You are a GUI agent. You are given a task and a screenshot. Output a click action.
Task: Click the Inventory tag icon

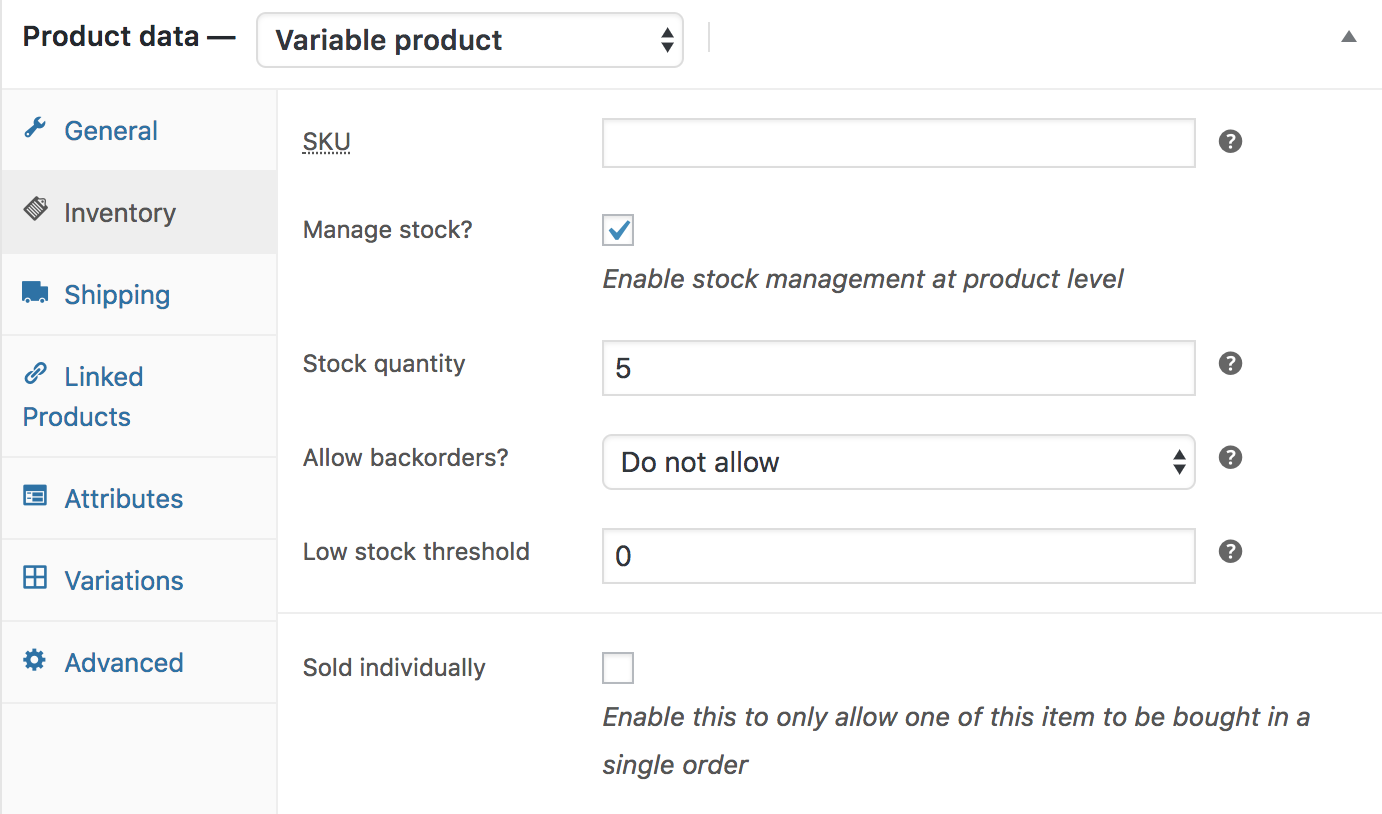pos(35,209)
